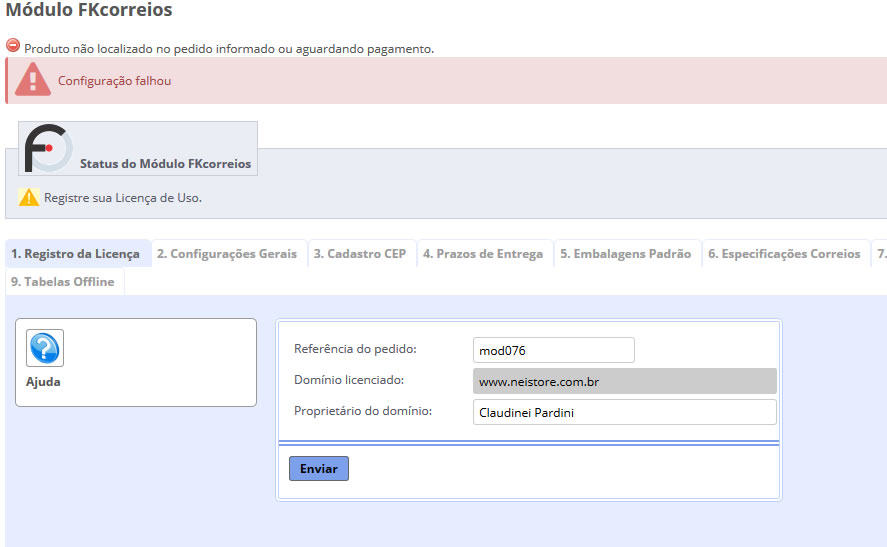Viewport: 887px width, 547px height.
Task: Click the red warning triangle icon
Action: click(33, 79)
